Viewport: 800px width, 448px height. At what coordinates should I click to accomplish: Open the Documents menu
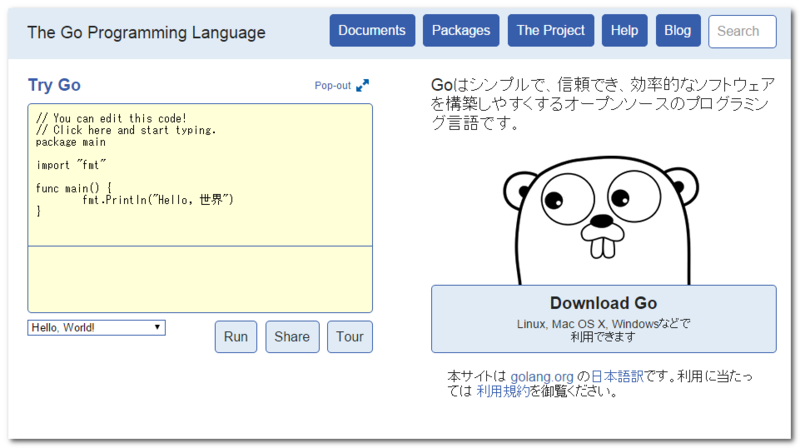(372, 31)
